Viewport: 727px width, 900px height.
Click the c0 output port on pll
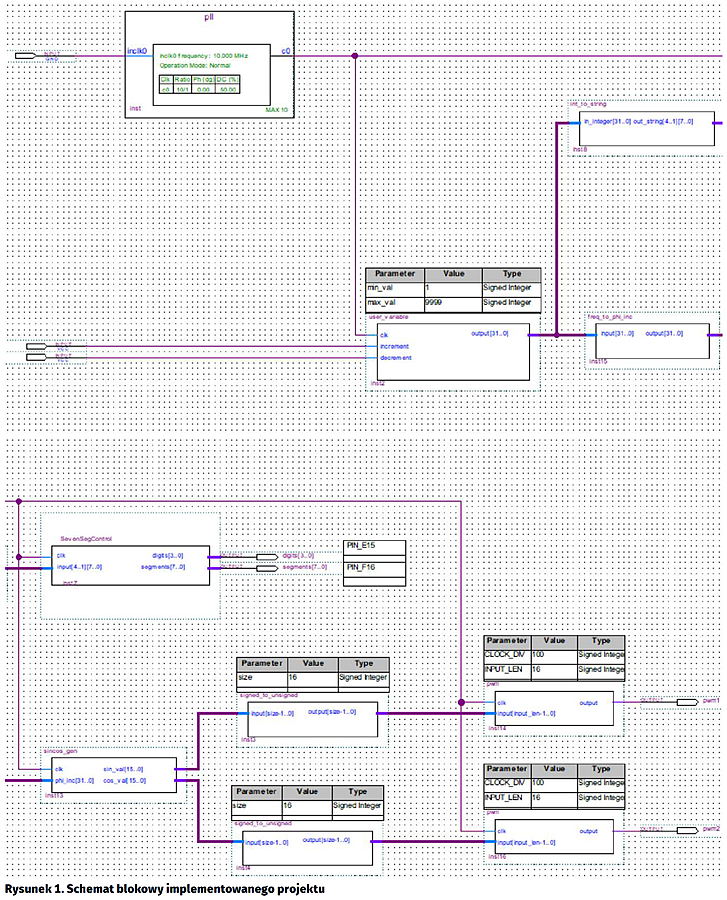pos(286,51)
